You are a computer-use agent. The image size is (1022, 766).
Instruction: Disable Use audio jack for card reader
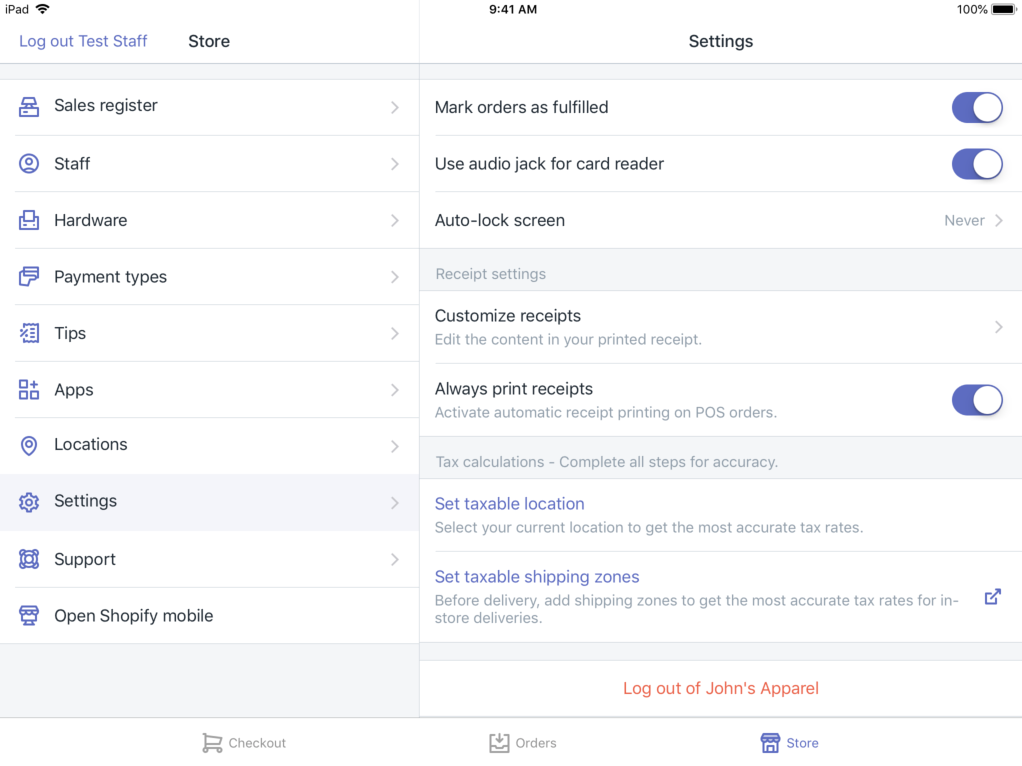tap(977, 164)
